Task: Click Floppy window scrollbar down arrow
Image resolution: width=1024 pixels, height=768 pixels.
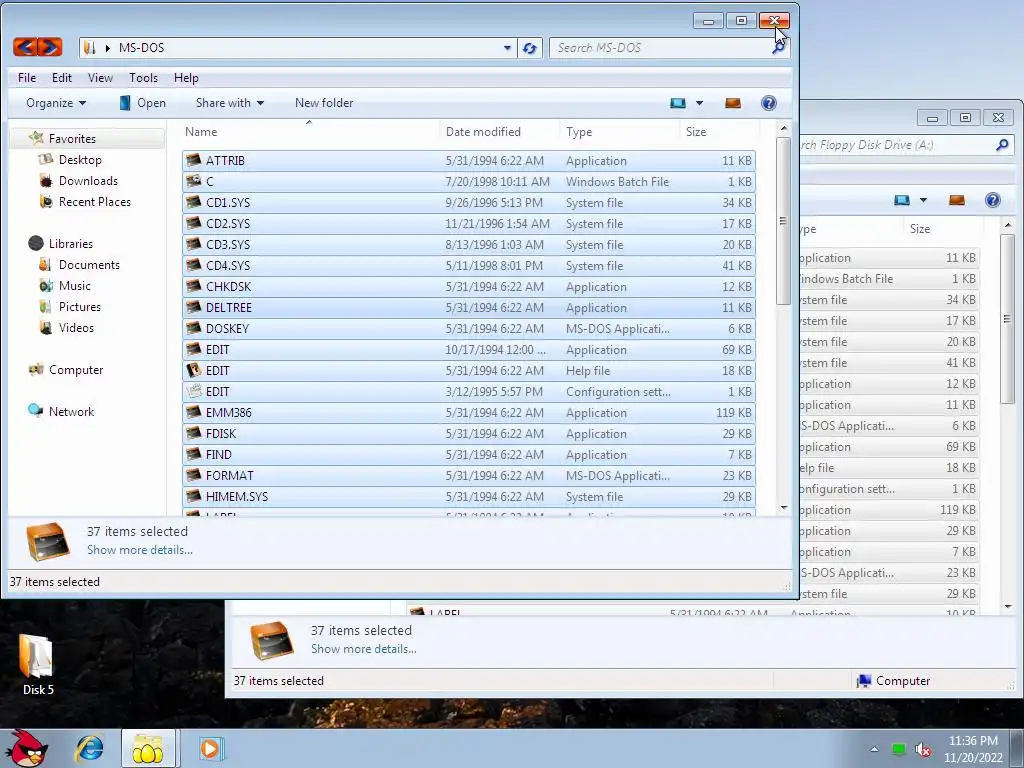Action: pyautogui.click(x=1008, y=606)
